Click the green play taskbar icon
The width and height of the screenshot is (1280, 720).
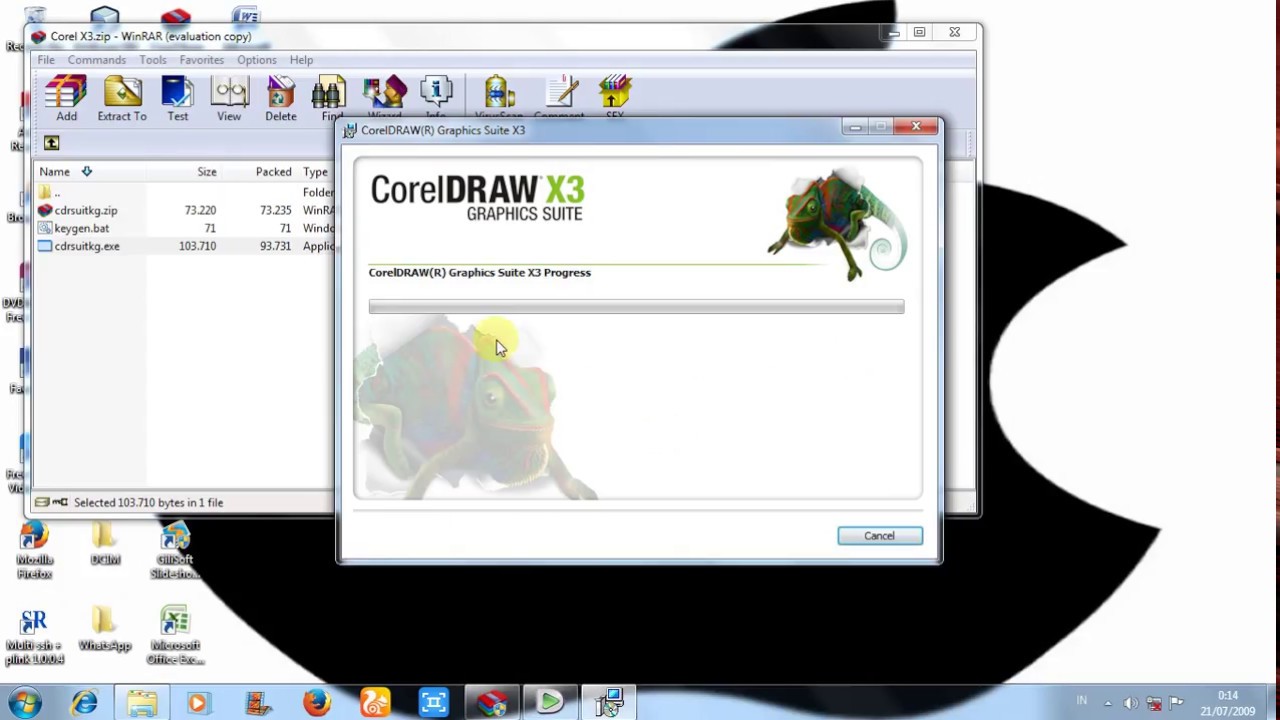point(550,703)
